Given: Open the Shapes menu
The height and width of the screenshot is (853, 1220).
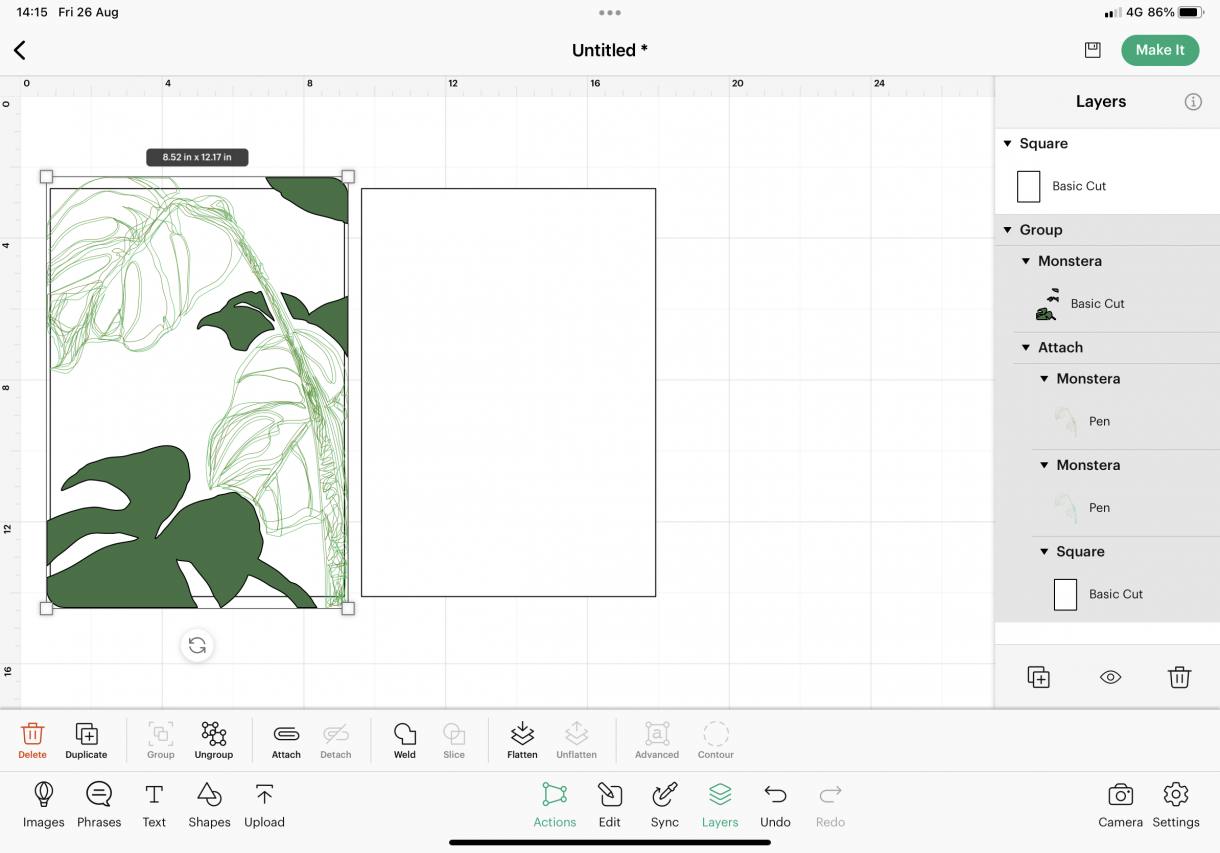Looking at the screenshot, I should 209,806.
